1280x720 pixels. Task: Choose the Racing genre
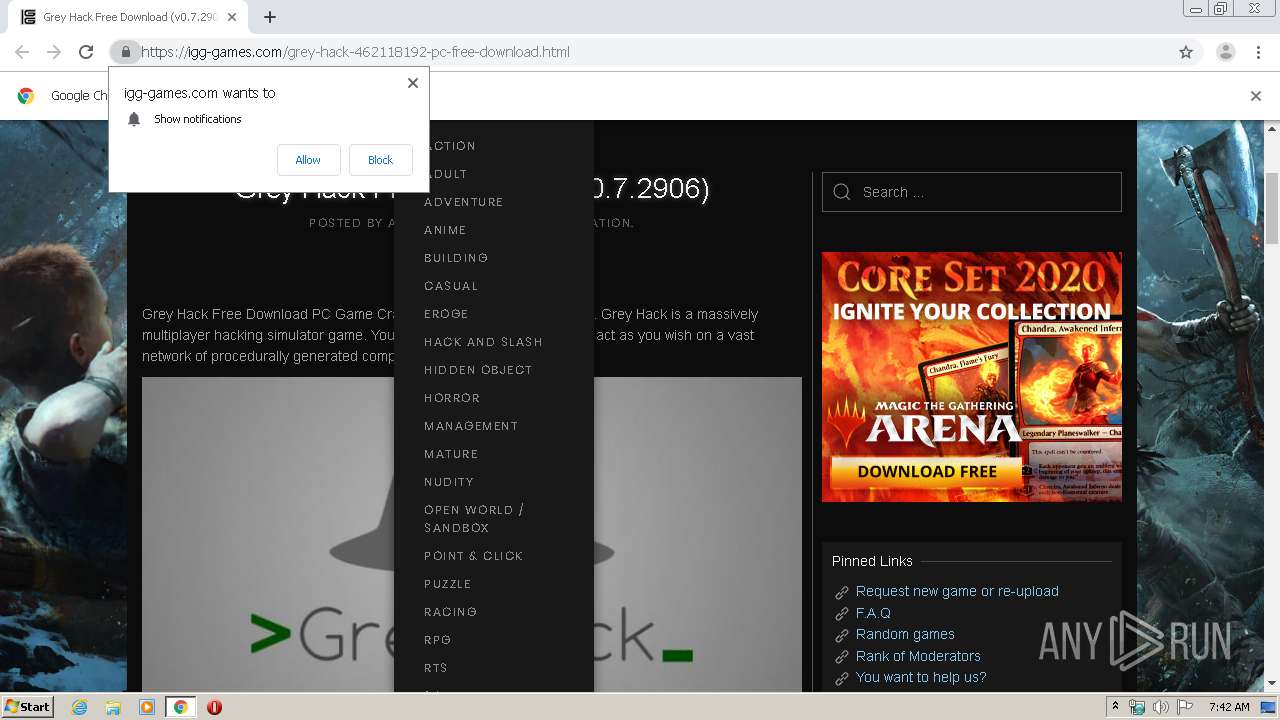tap(450, 612)
